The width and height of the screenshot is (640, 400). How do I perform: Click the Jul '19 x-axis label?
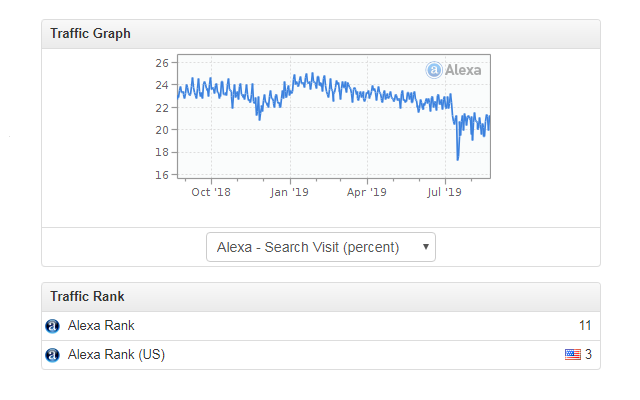point(446,192)
